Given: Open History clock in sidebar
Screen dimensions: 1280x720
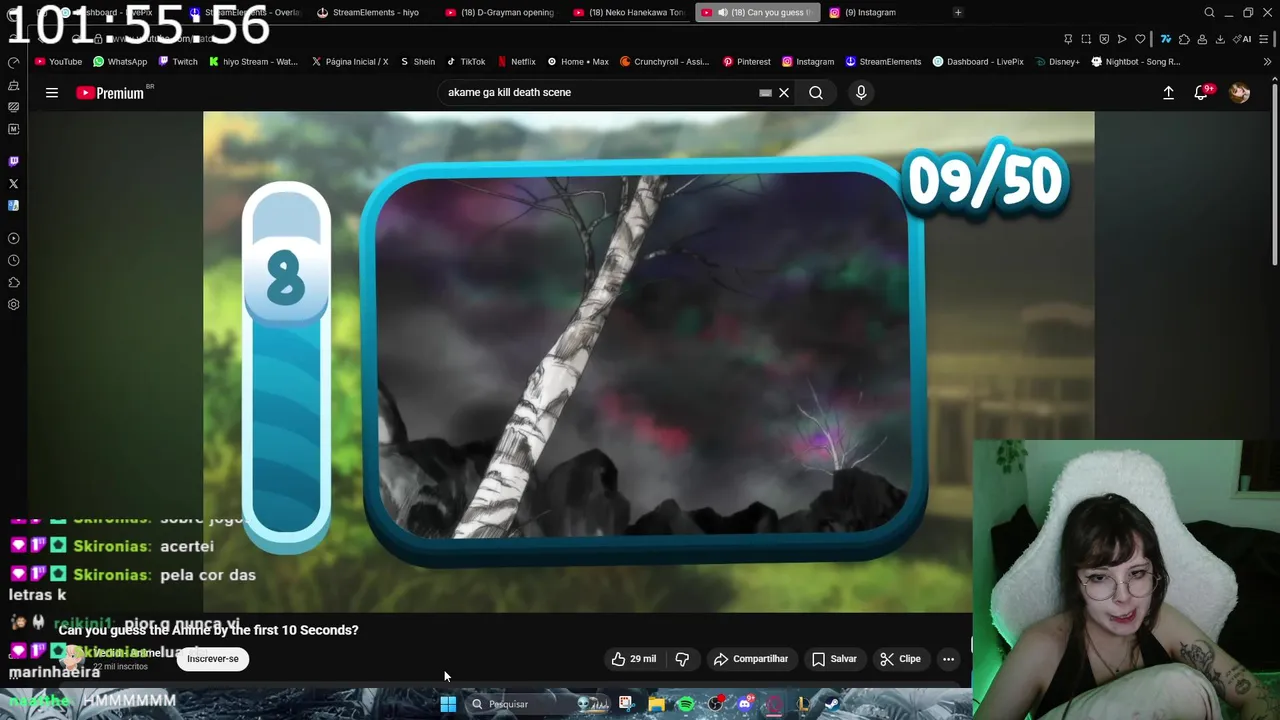Looking at the screenshot, I should pyautogui.click(x=13, y=260).
